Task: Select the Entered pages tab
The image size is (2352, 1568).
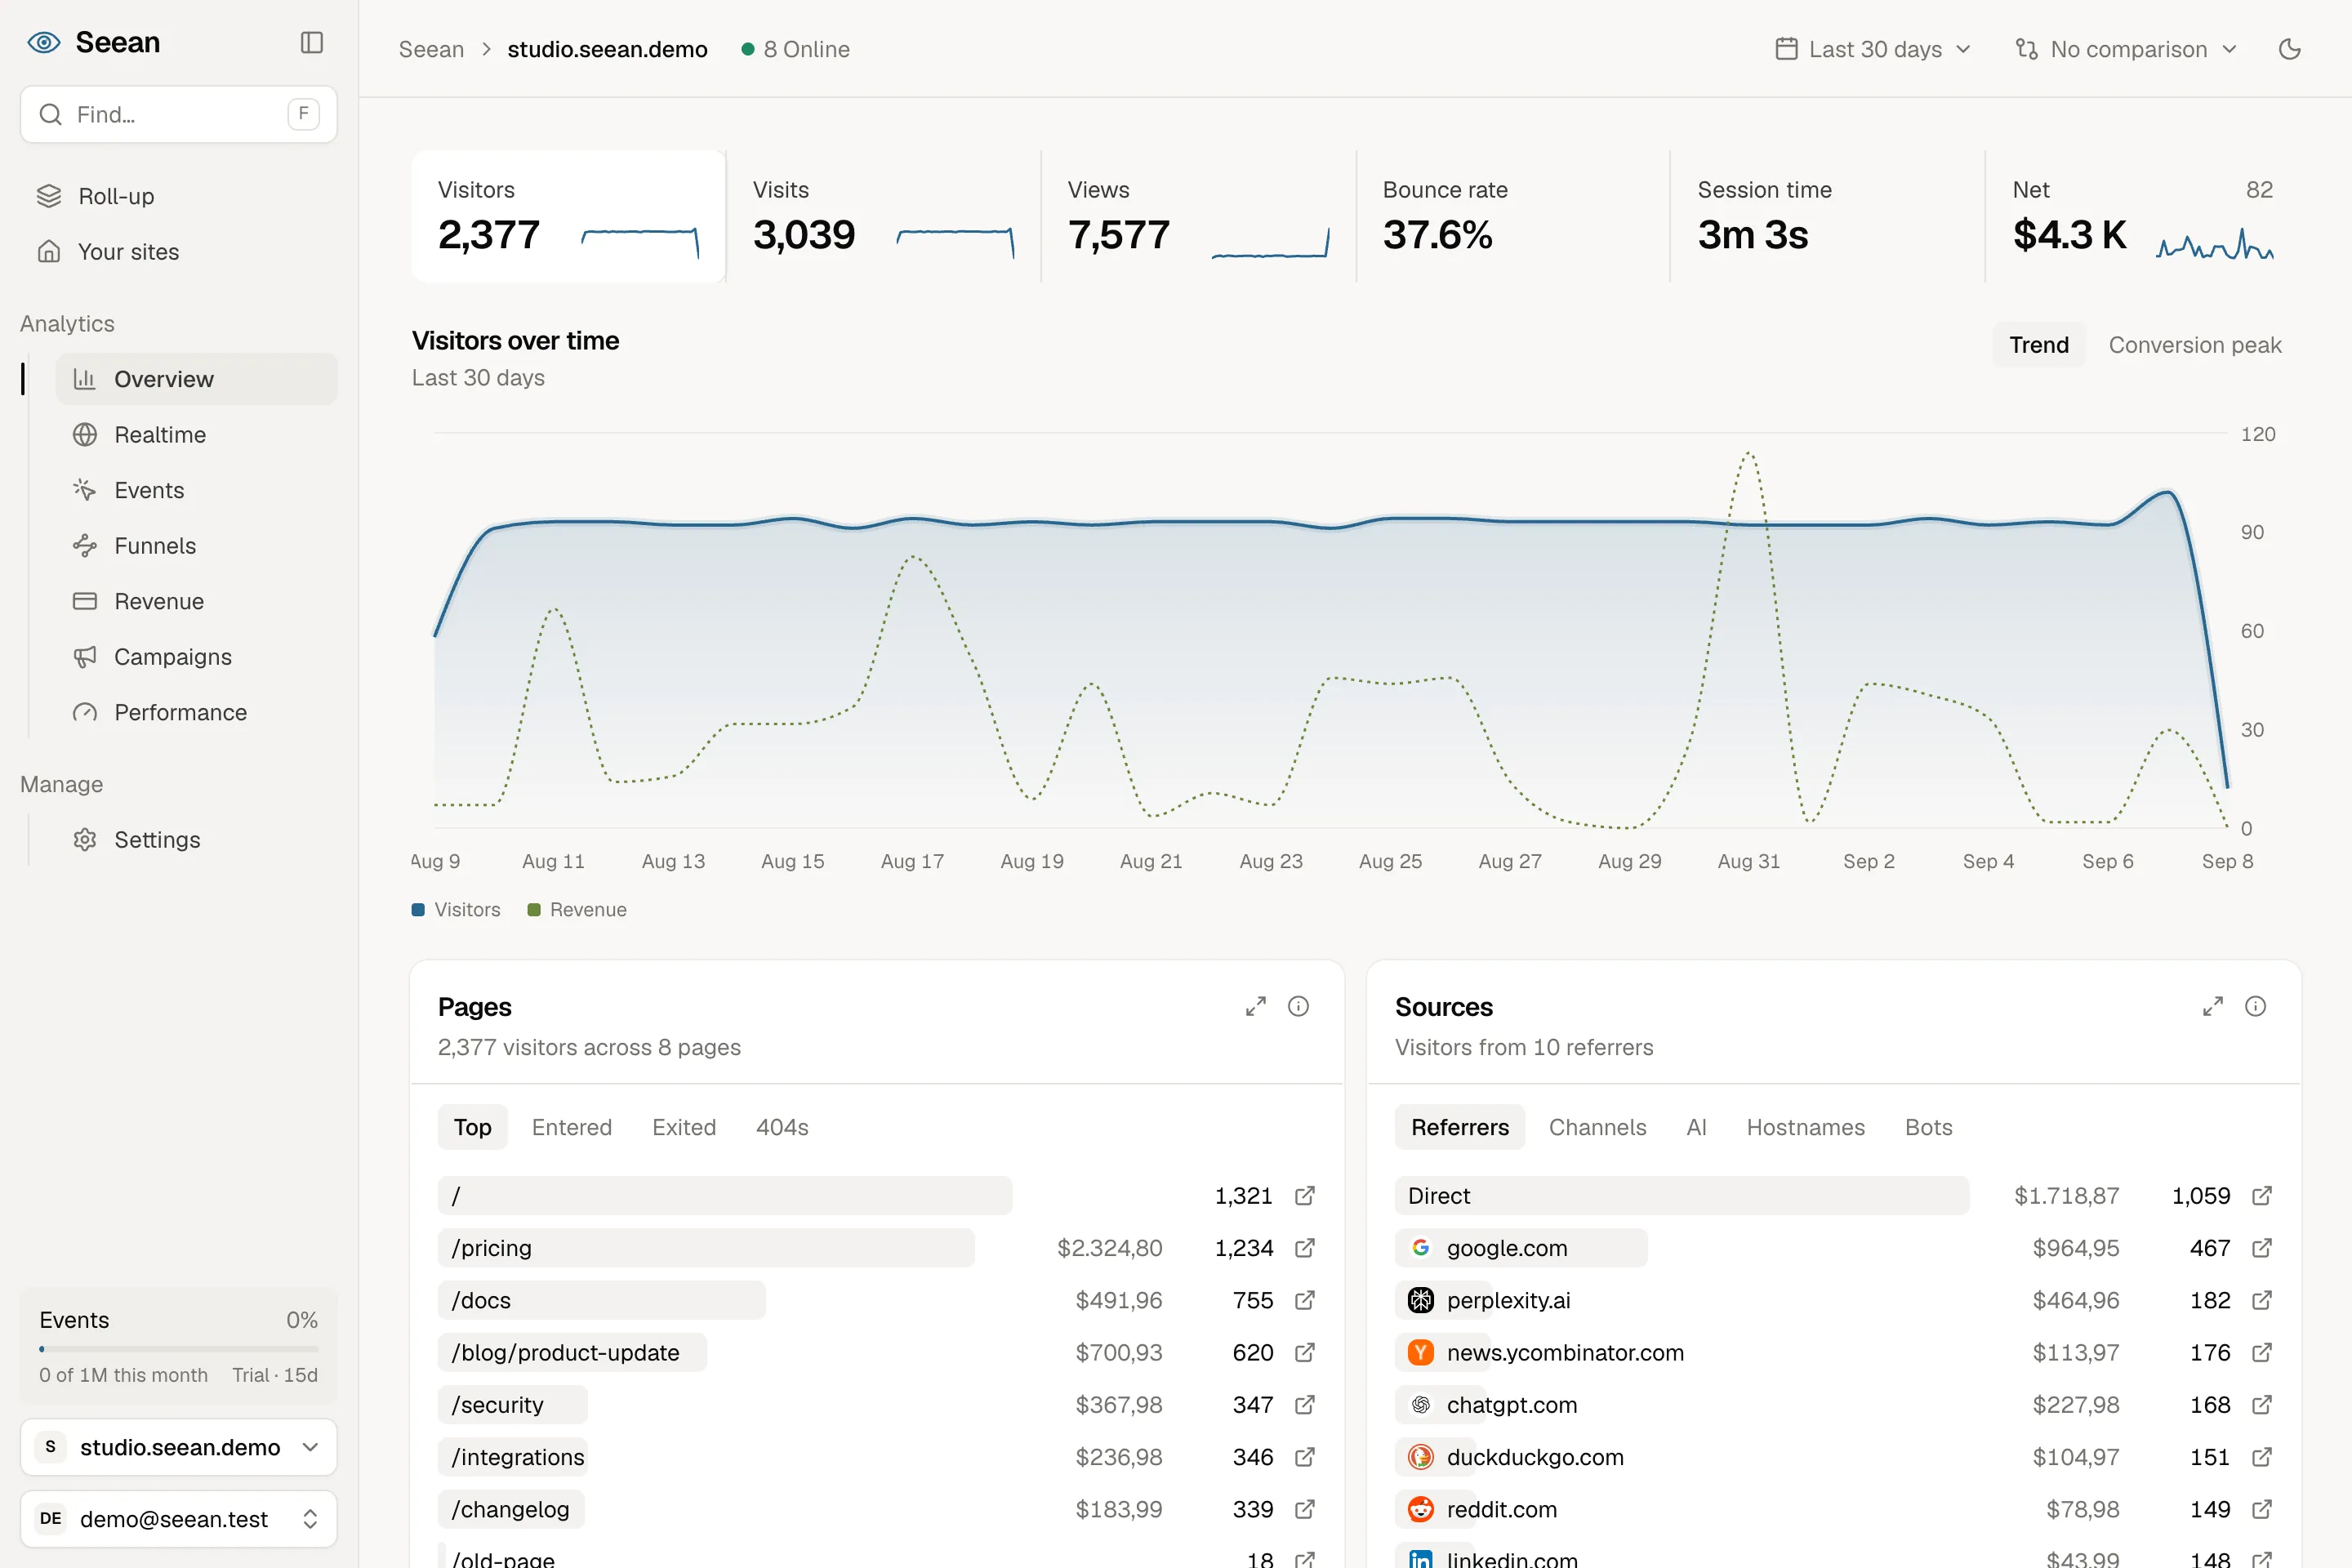Action: pyautogui.click(x=571, y=1127)
